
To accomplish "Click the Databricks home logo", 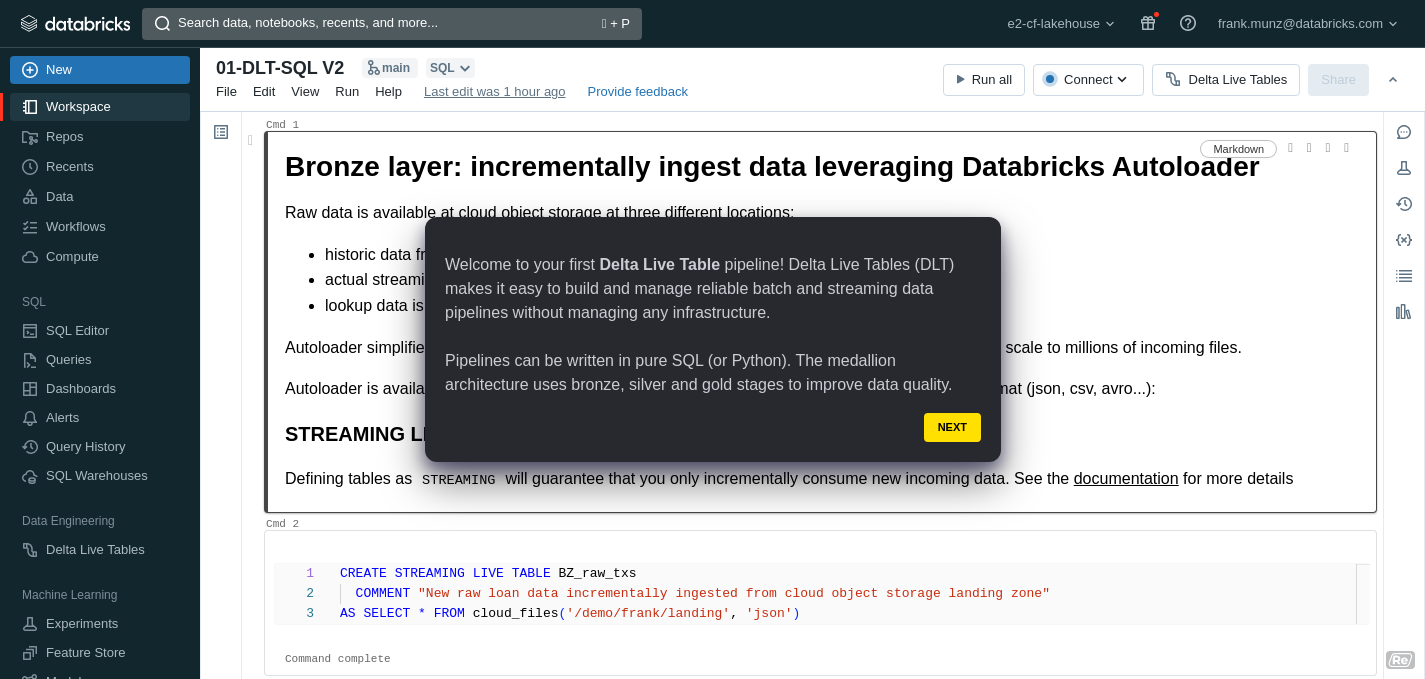I will [x=75, y=23].
